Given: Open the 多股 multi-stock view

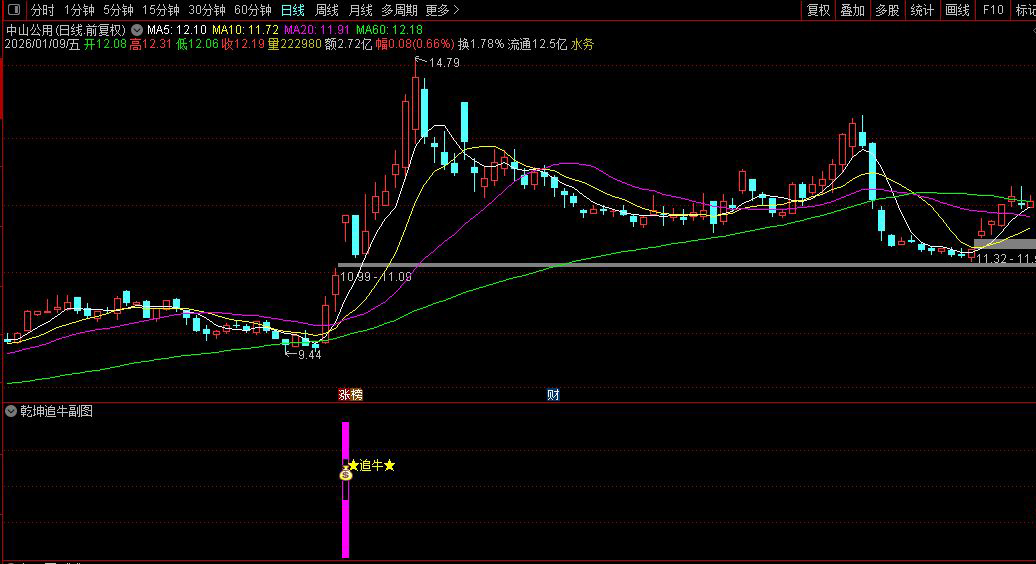Looking at the screenshot, I should coord(887,10).
